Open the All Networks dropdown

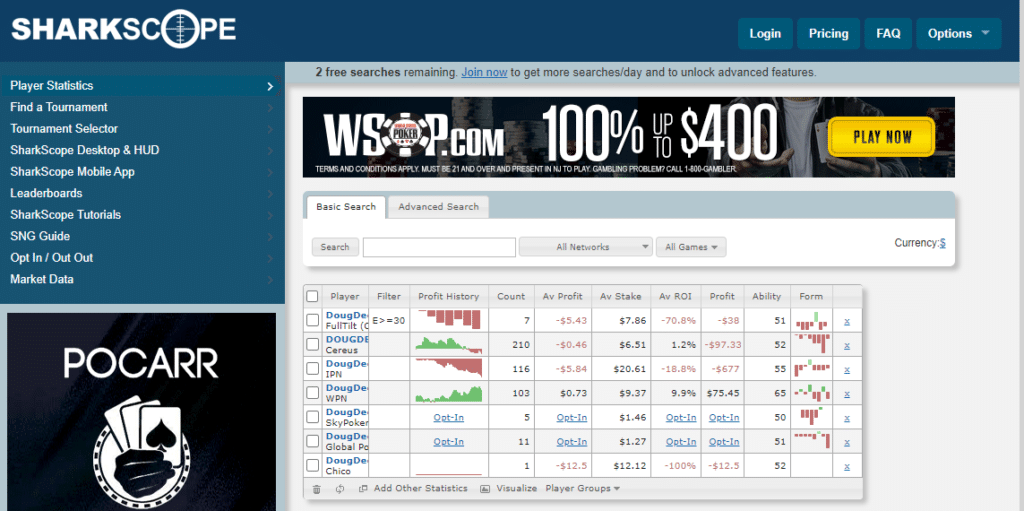(x=586, y=247)
